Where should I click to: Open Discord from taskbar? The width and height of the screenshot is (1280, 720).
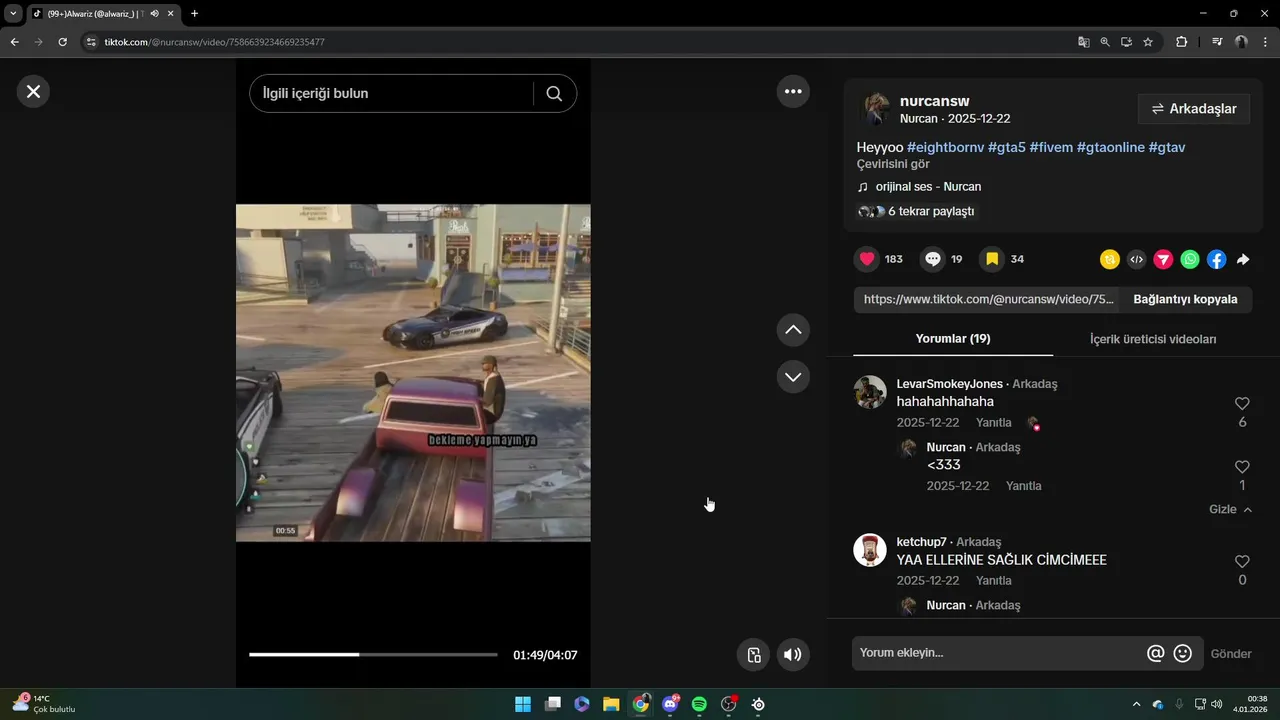pyautogui.click(x=670, y=704)
